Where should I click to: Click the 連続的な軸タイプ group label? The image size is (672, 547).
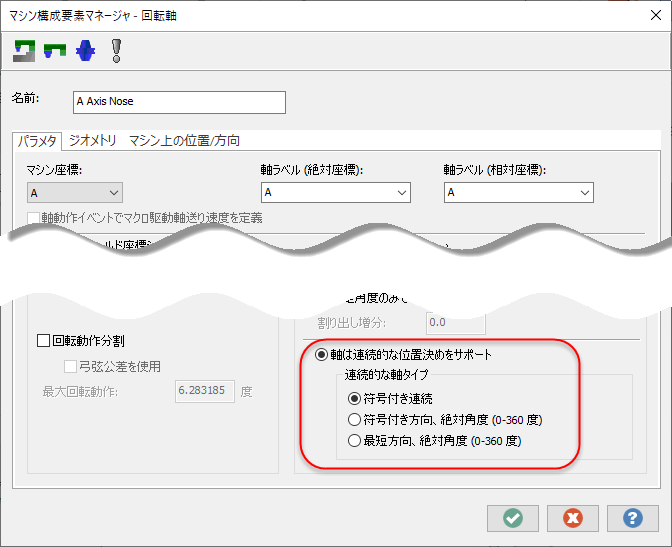(386, 375)
